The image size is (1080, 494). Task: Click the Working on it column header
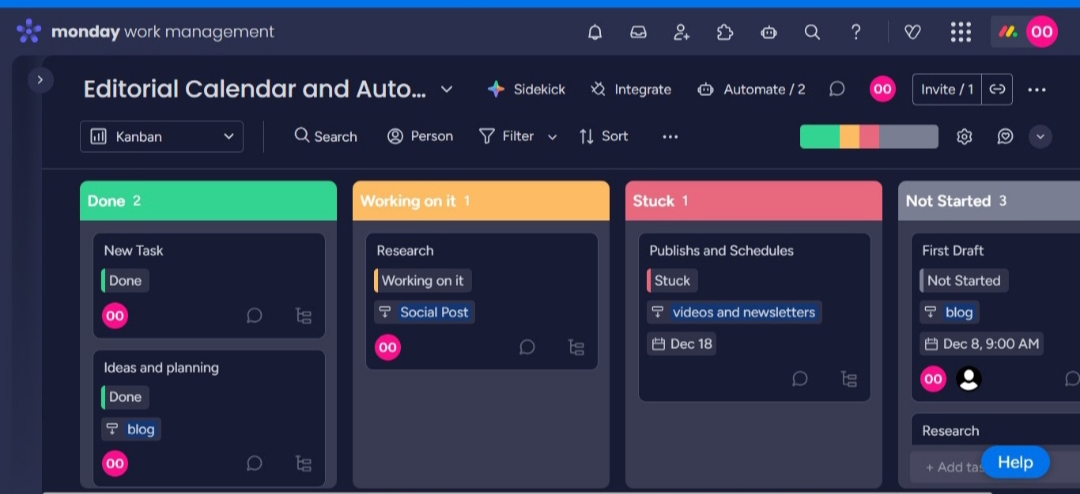click(481, 200)
